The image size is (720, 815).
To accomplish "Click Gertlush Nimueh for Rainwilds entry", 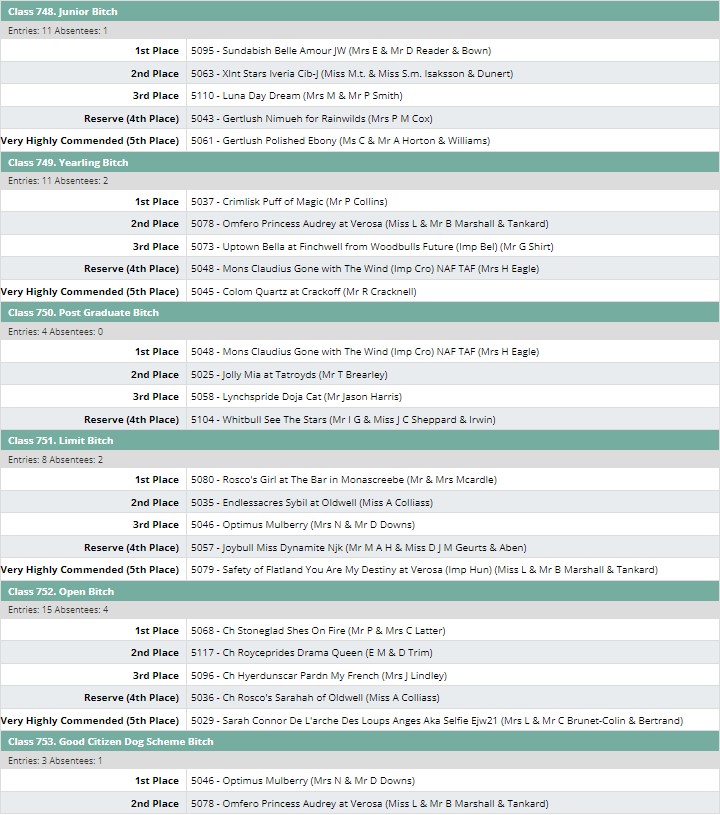I will (311, 119).
